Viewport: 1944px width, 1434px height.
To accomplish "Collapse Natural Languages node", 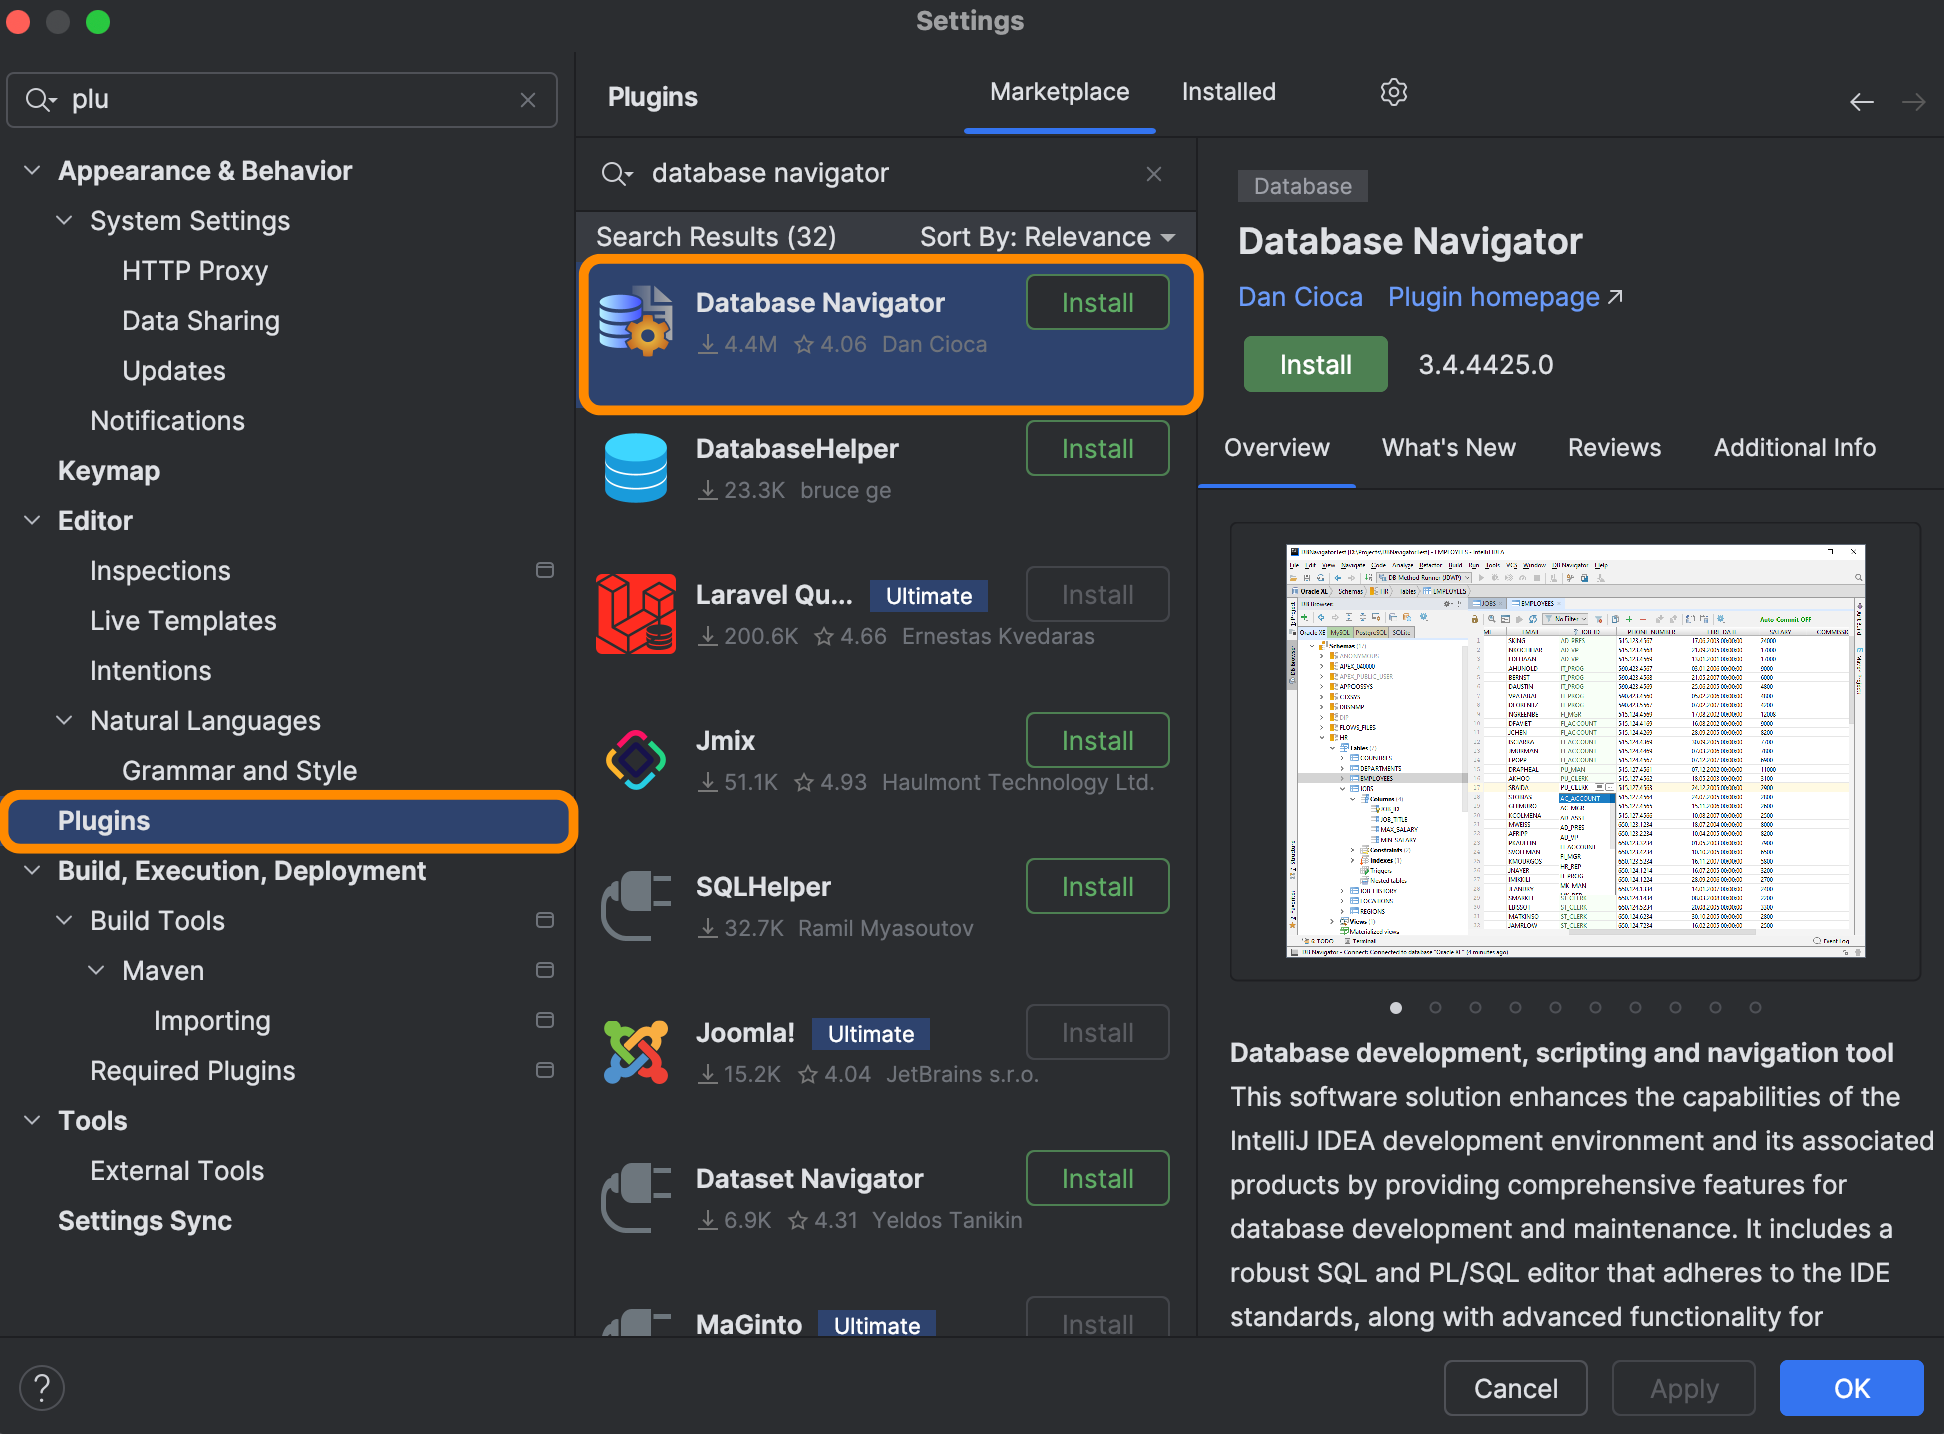I will pos(64,721).
